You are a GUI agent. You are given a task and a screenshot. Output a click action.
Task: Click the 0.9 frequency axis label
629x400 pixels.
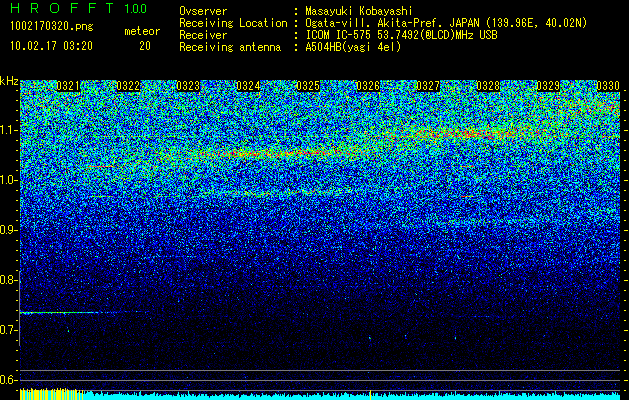[x=8, y=230]
